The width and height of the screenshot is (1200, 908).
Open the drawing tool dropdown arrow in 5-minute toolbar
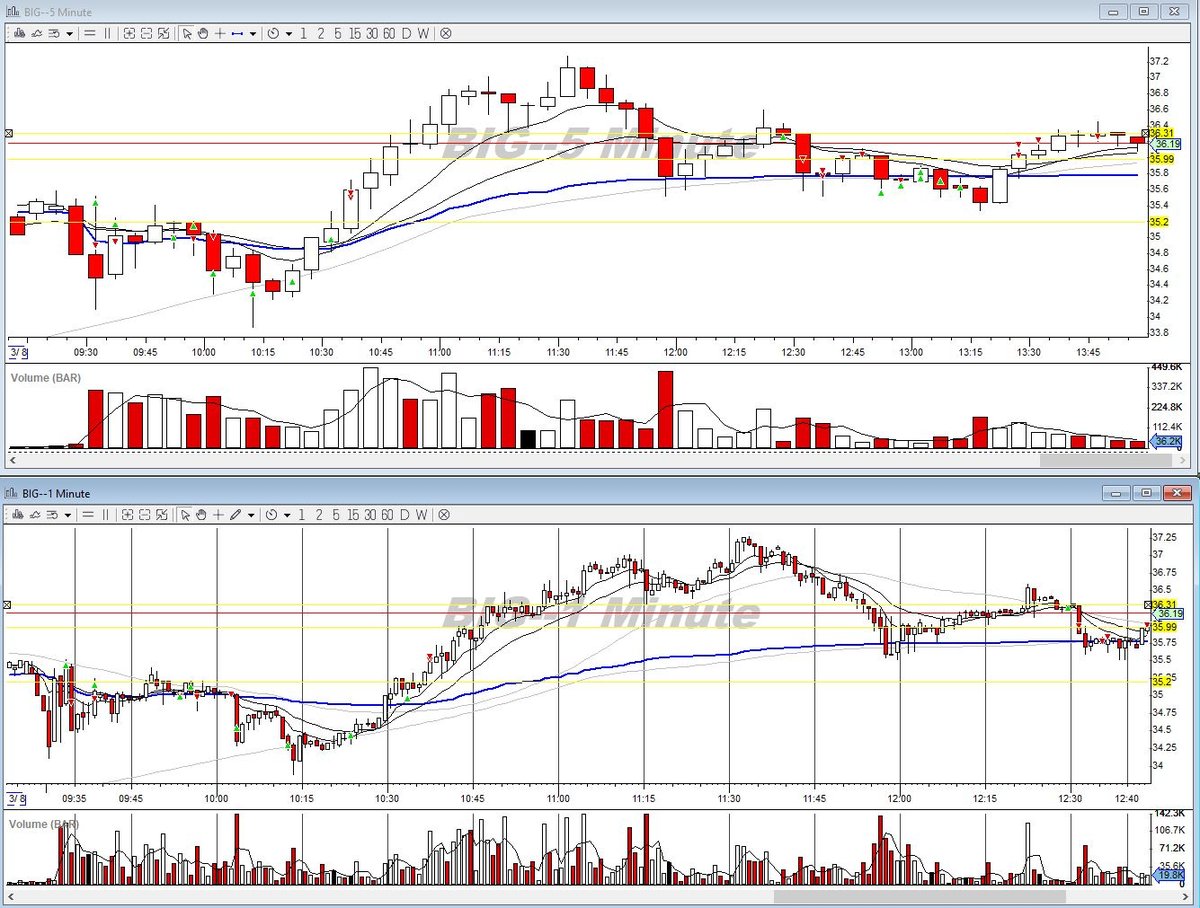pos(253,34)
